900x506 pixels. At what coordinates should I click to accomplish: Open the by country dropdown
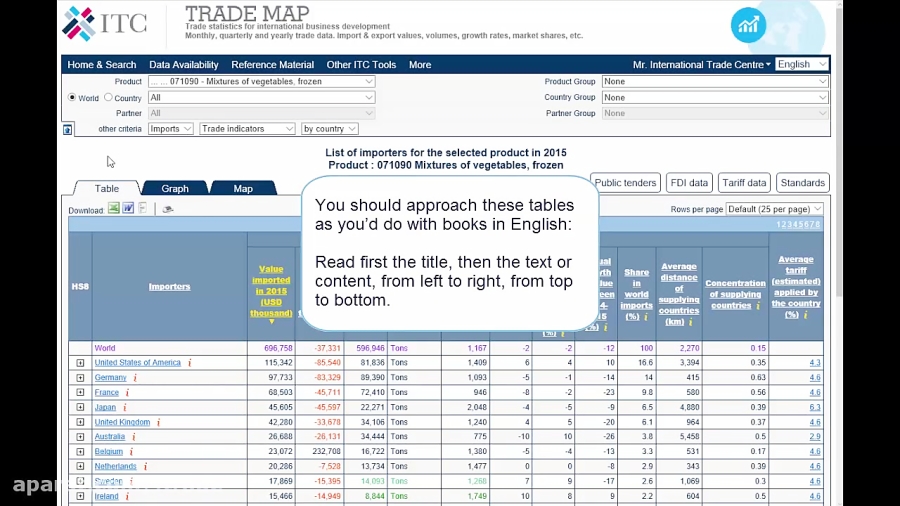[329, 129]
